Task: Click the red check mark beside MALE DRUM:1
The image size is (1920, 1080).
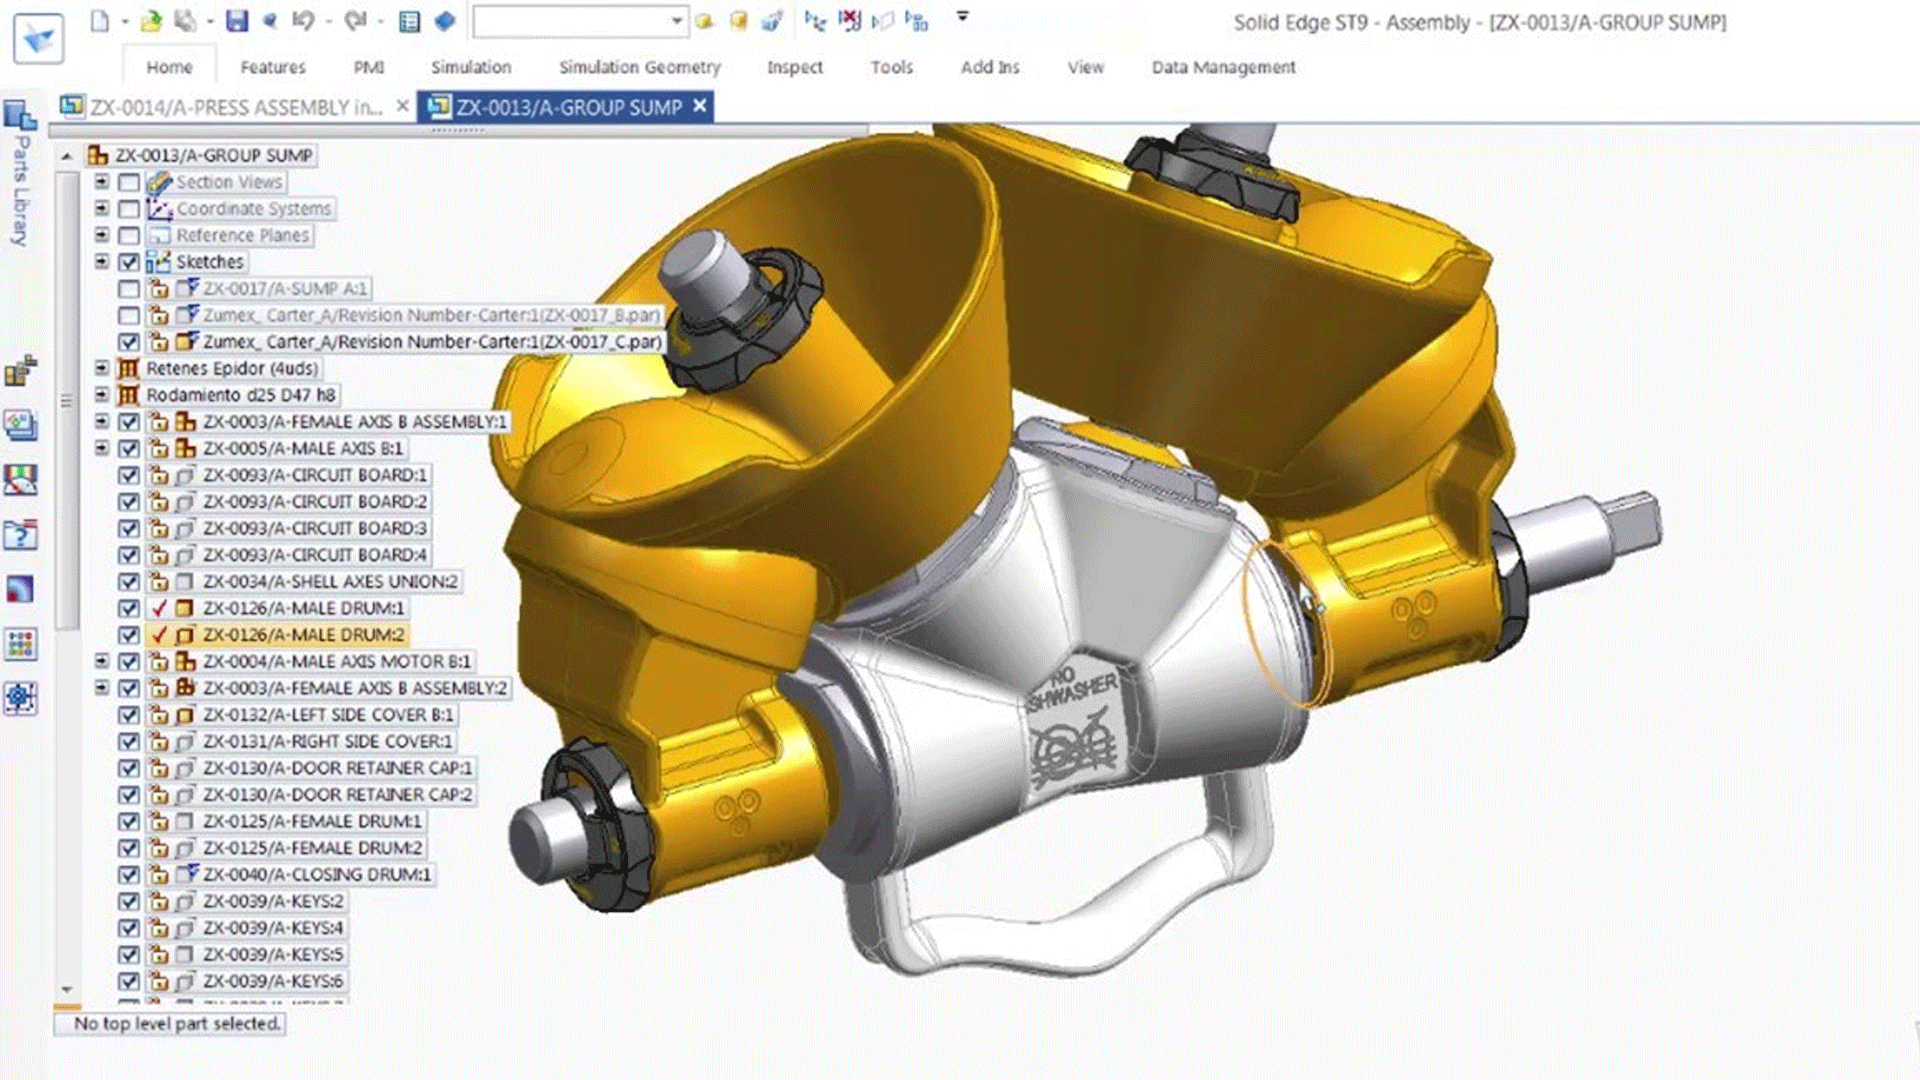Action: coord(159,608)
